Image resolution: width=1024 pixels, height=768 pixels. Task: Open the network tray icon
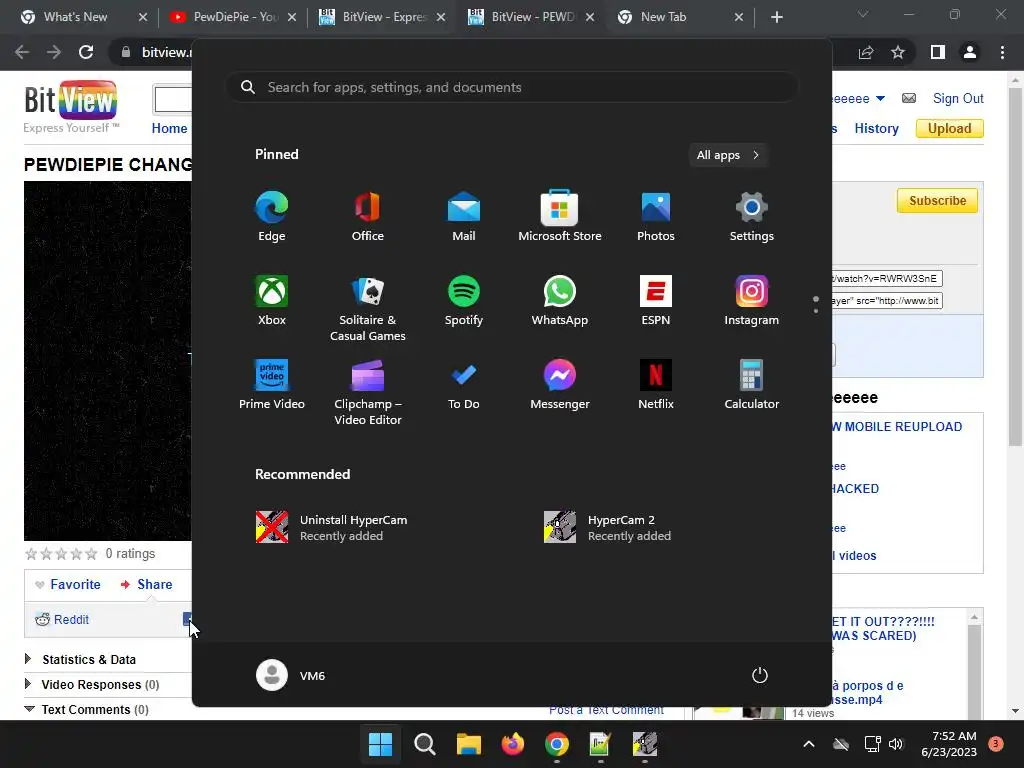click(x=872, y=744)
